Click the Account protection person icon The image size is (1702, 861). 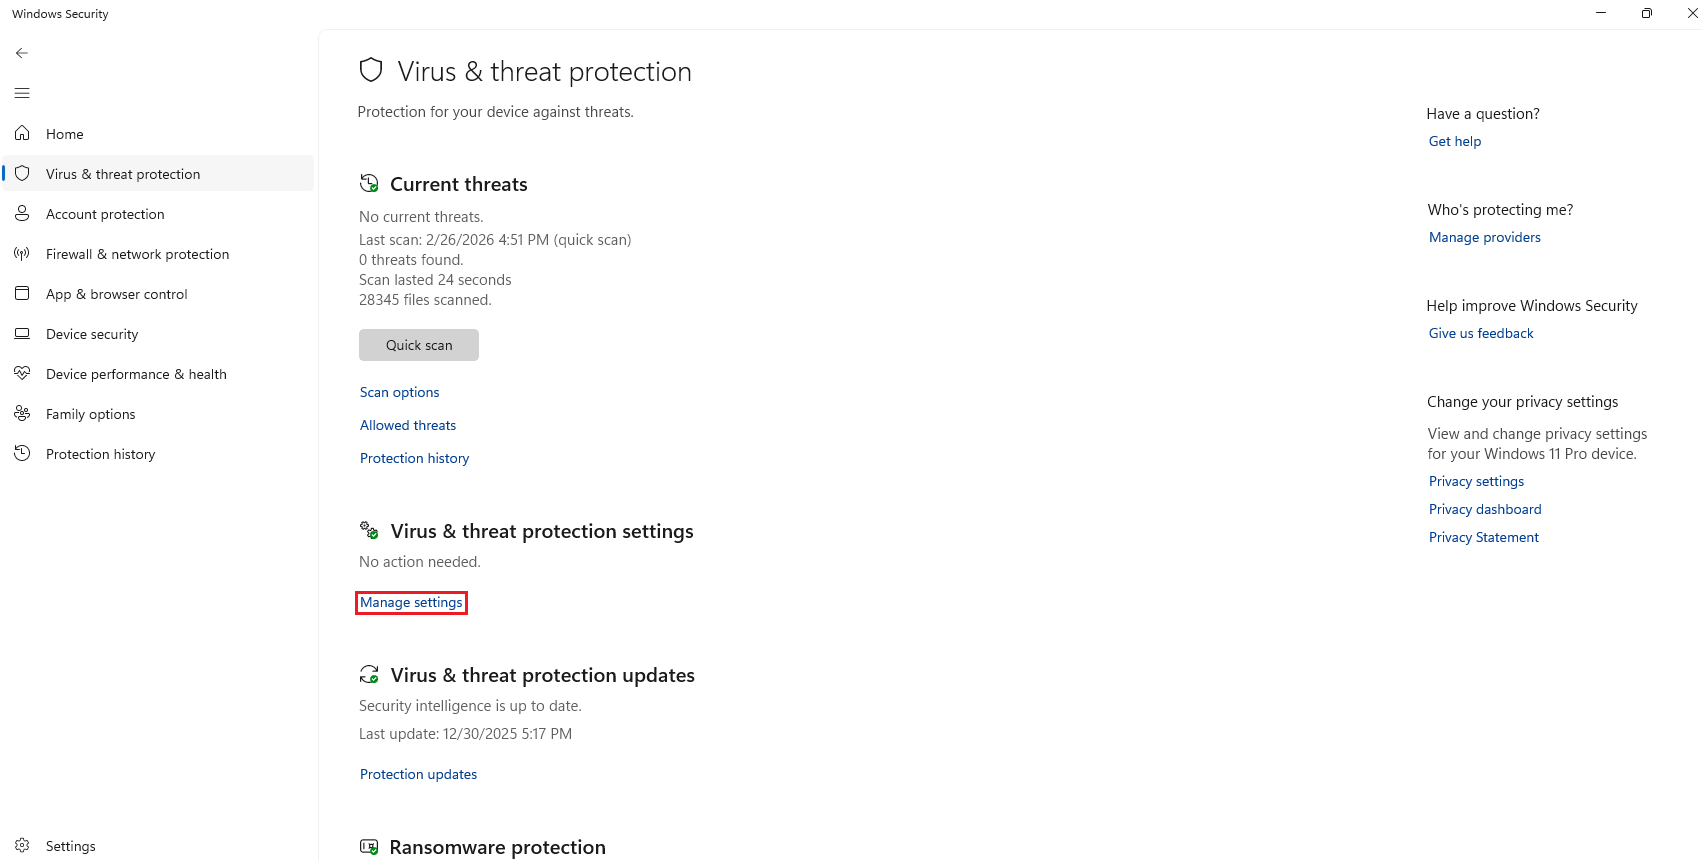coord(22,213)
